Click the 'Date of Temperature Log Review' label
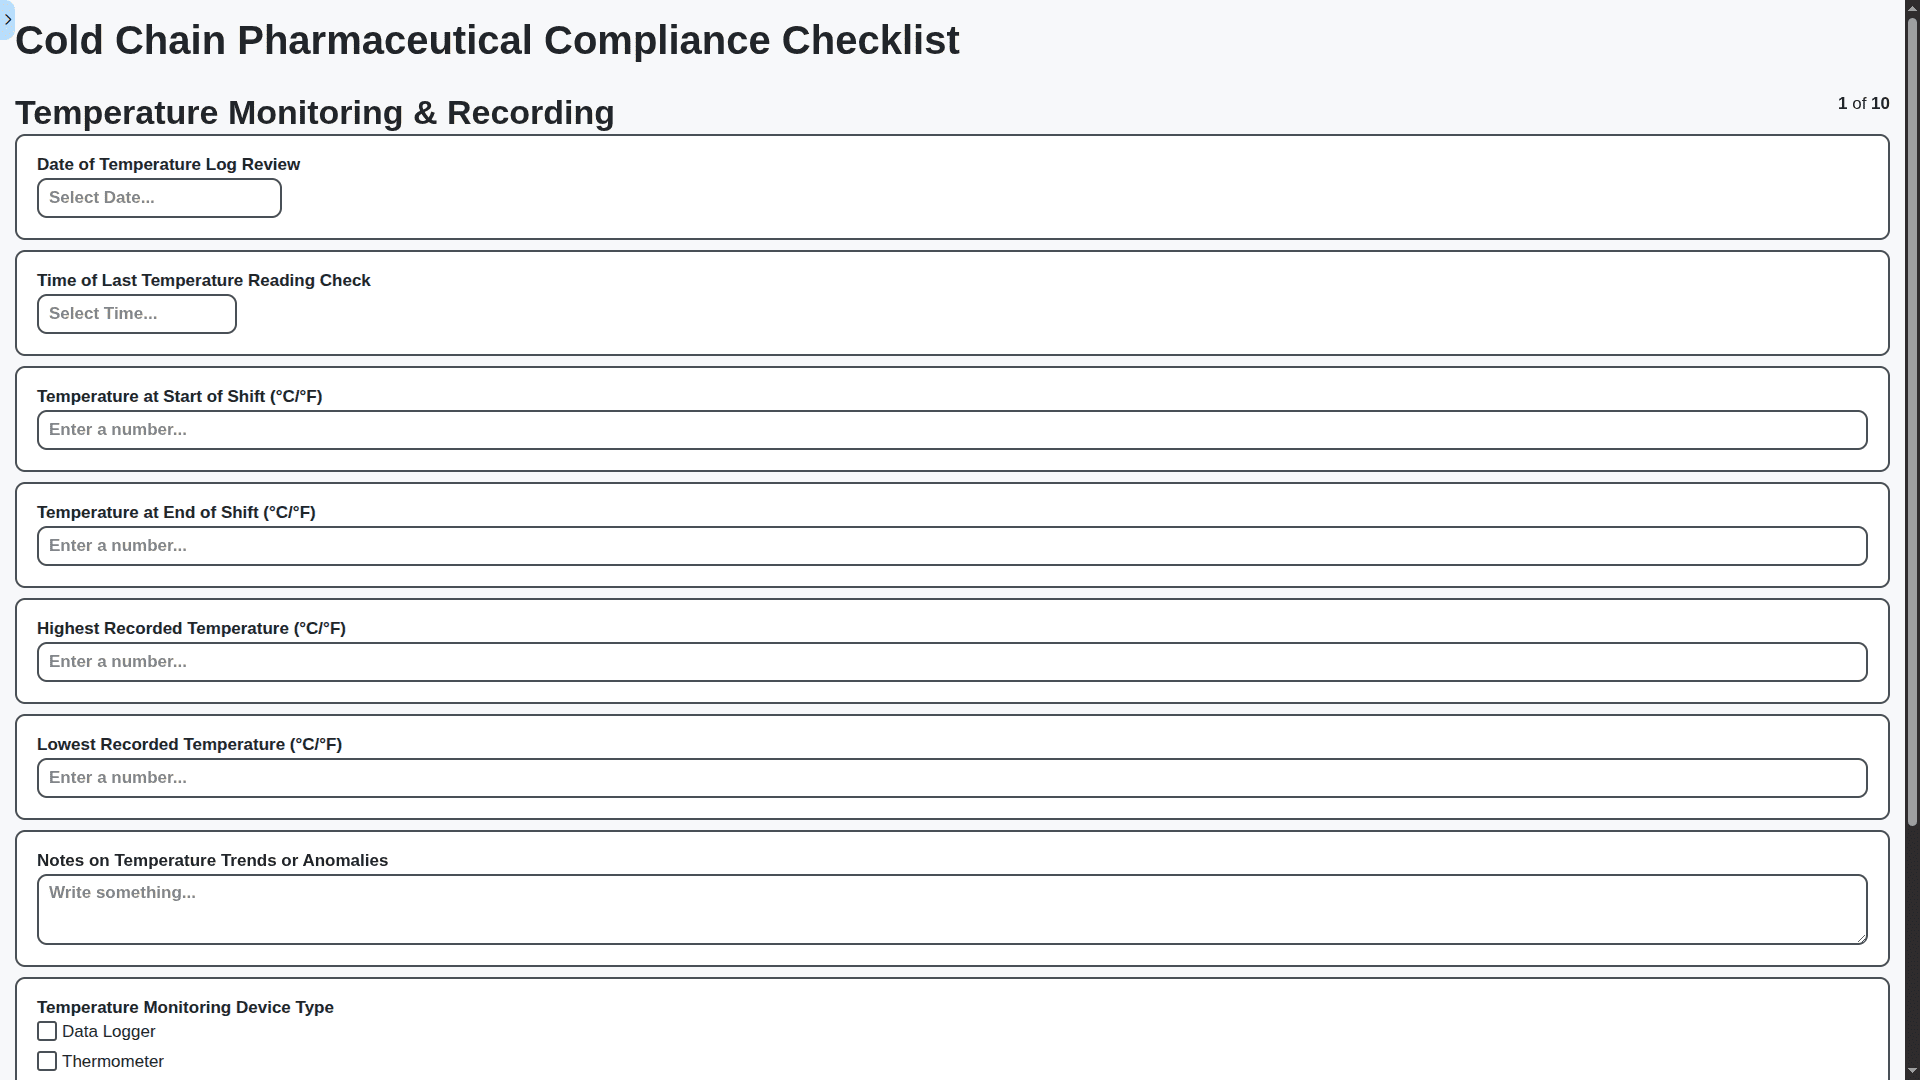Image resolution: width=1920 pixels, height=1080 pixels. pyautogui.click(x=168, y=164)
